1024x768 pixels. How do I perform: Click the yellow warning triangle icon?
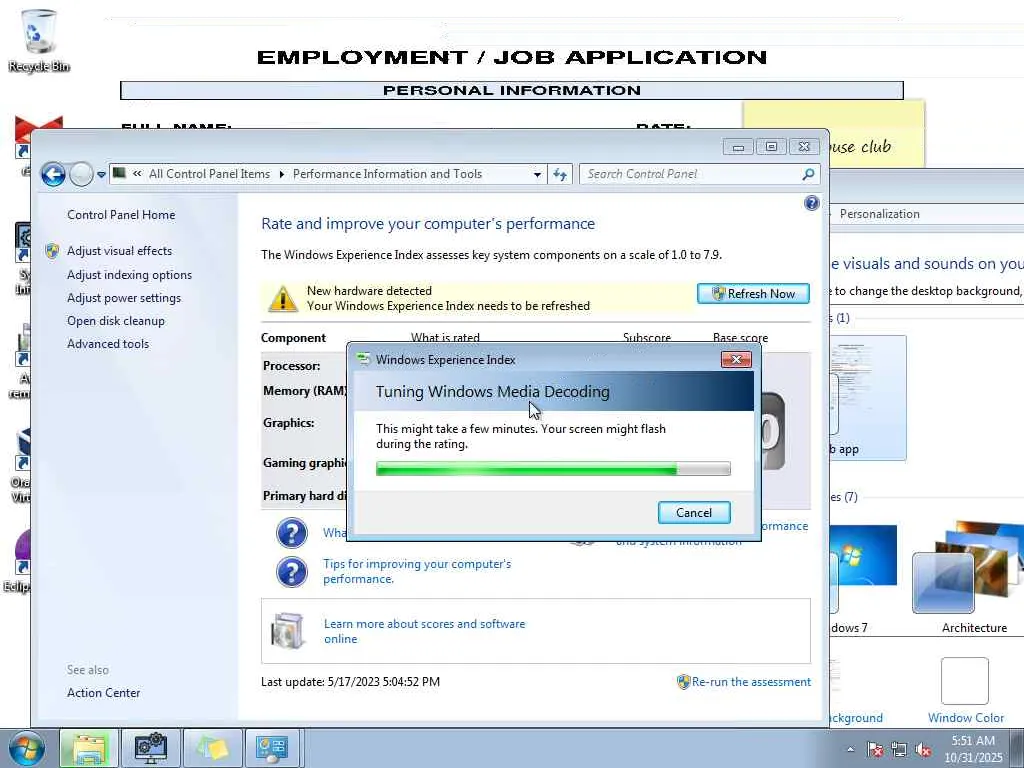point(283,298)
